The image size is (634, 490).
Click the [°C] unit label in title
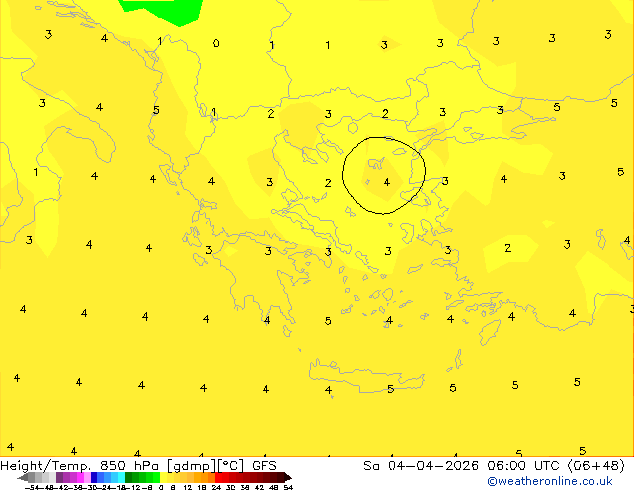pos(236,465)
